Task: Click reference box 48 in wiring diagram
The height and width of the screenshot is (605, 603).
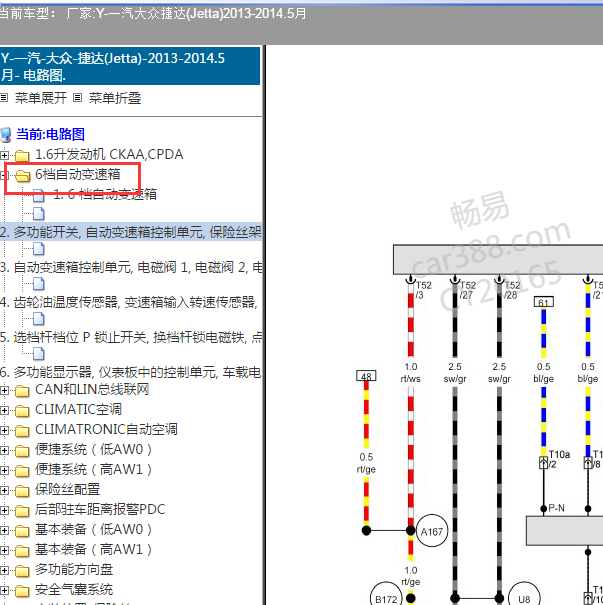Action: pyautogui.click(x=366, y=376)
